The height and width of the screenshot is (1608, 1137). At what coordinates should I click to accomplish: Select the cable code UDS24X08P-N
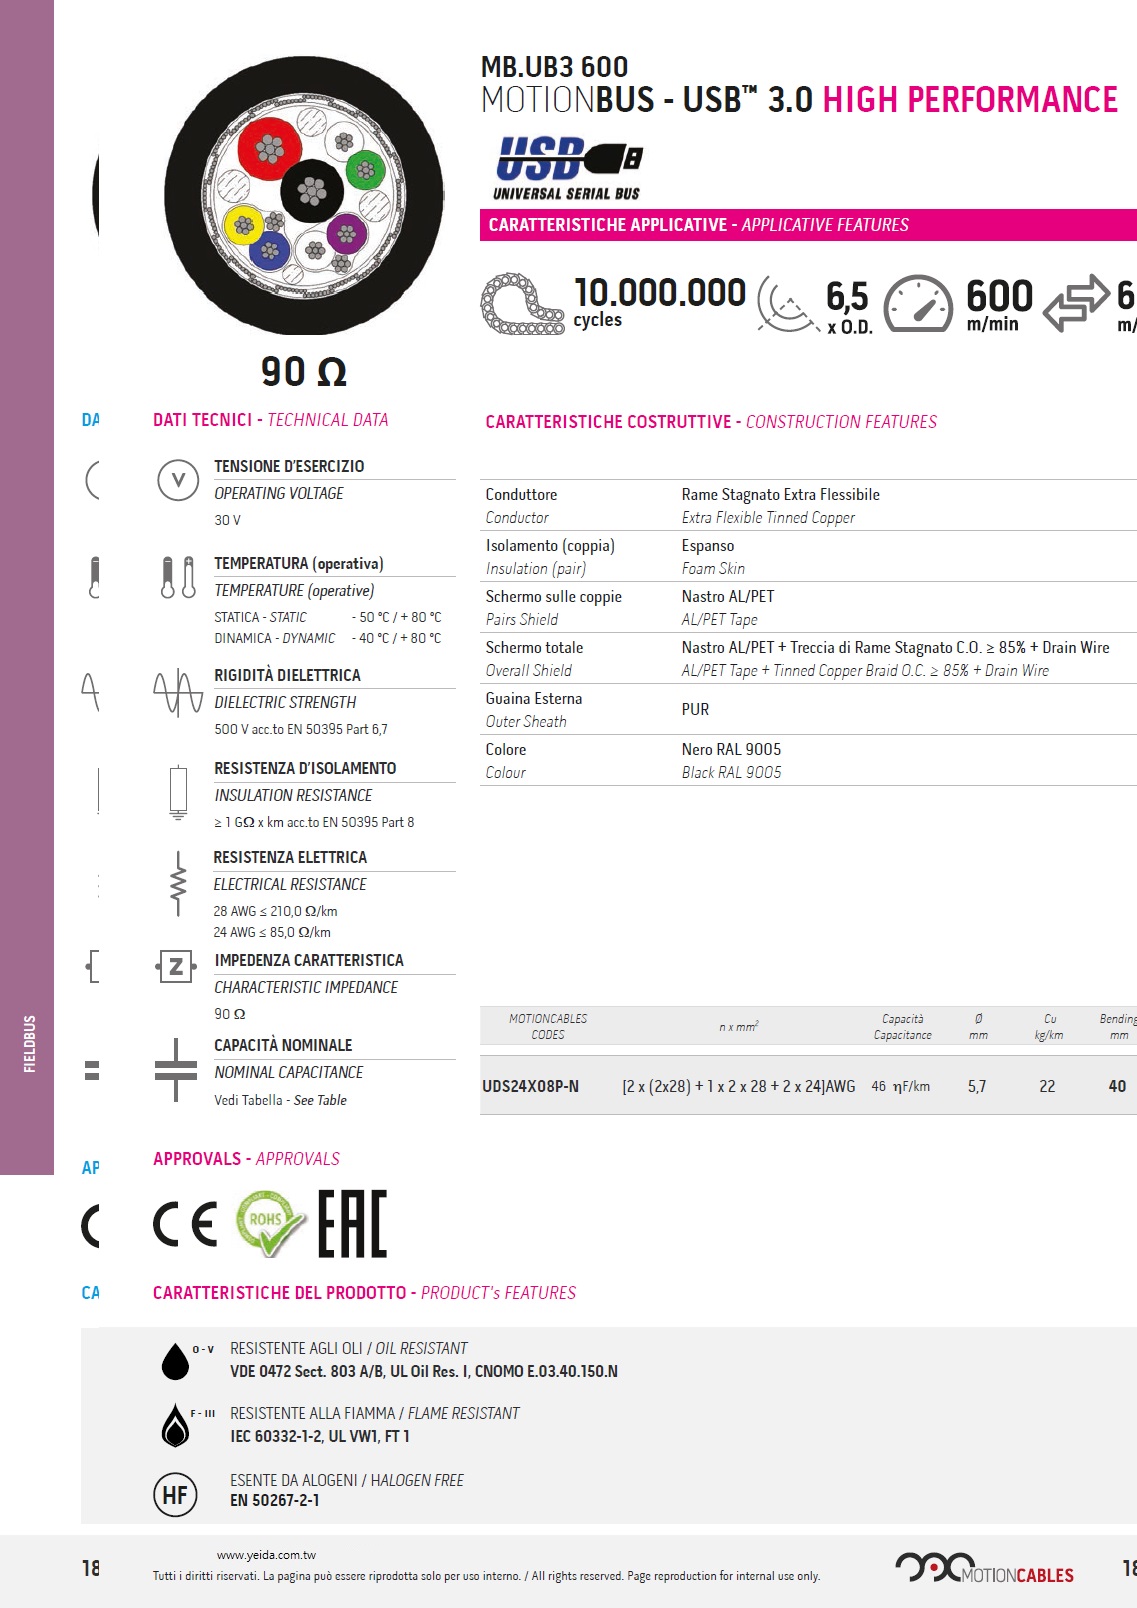[530, 1086]
